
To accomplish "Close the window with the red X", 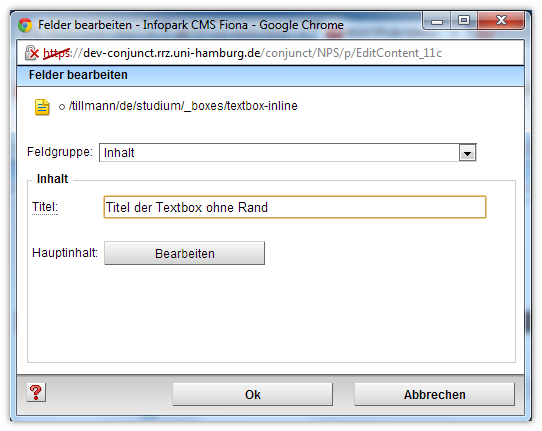I will pyautogui.click(x=501, y=21).
